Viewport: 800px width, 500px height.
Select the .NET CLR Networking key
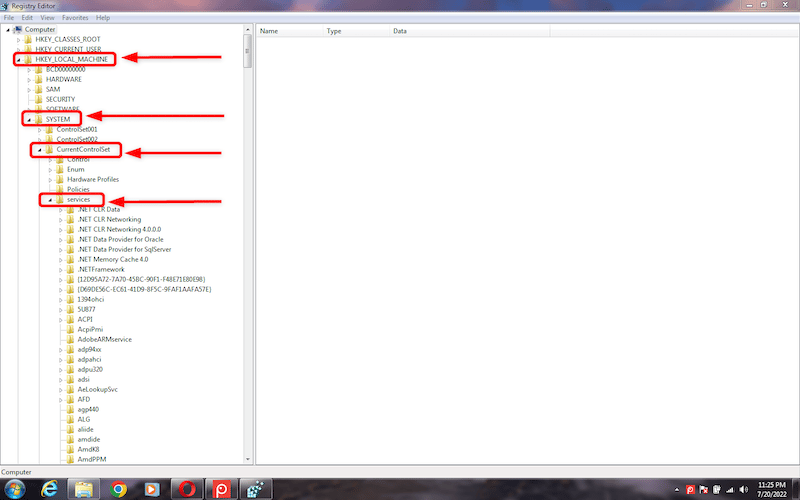(x=109, y=219)
